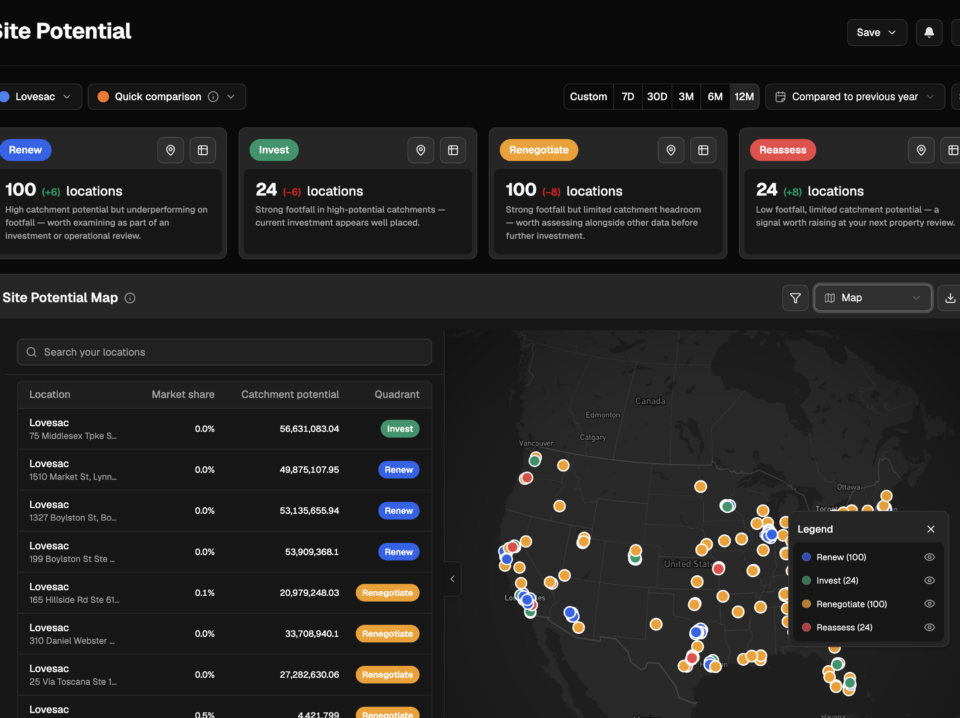Click the Reassess card map pin icon
This screenshot has height=718, width=960.
point(921,150)
